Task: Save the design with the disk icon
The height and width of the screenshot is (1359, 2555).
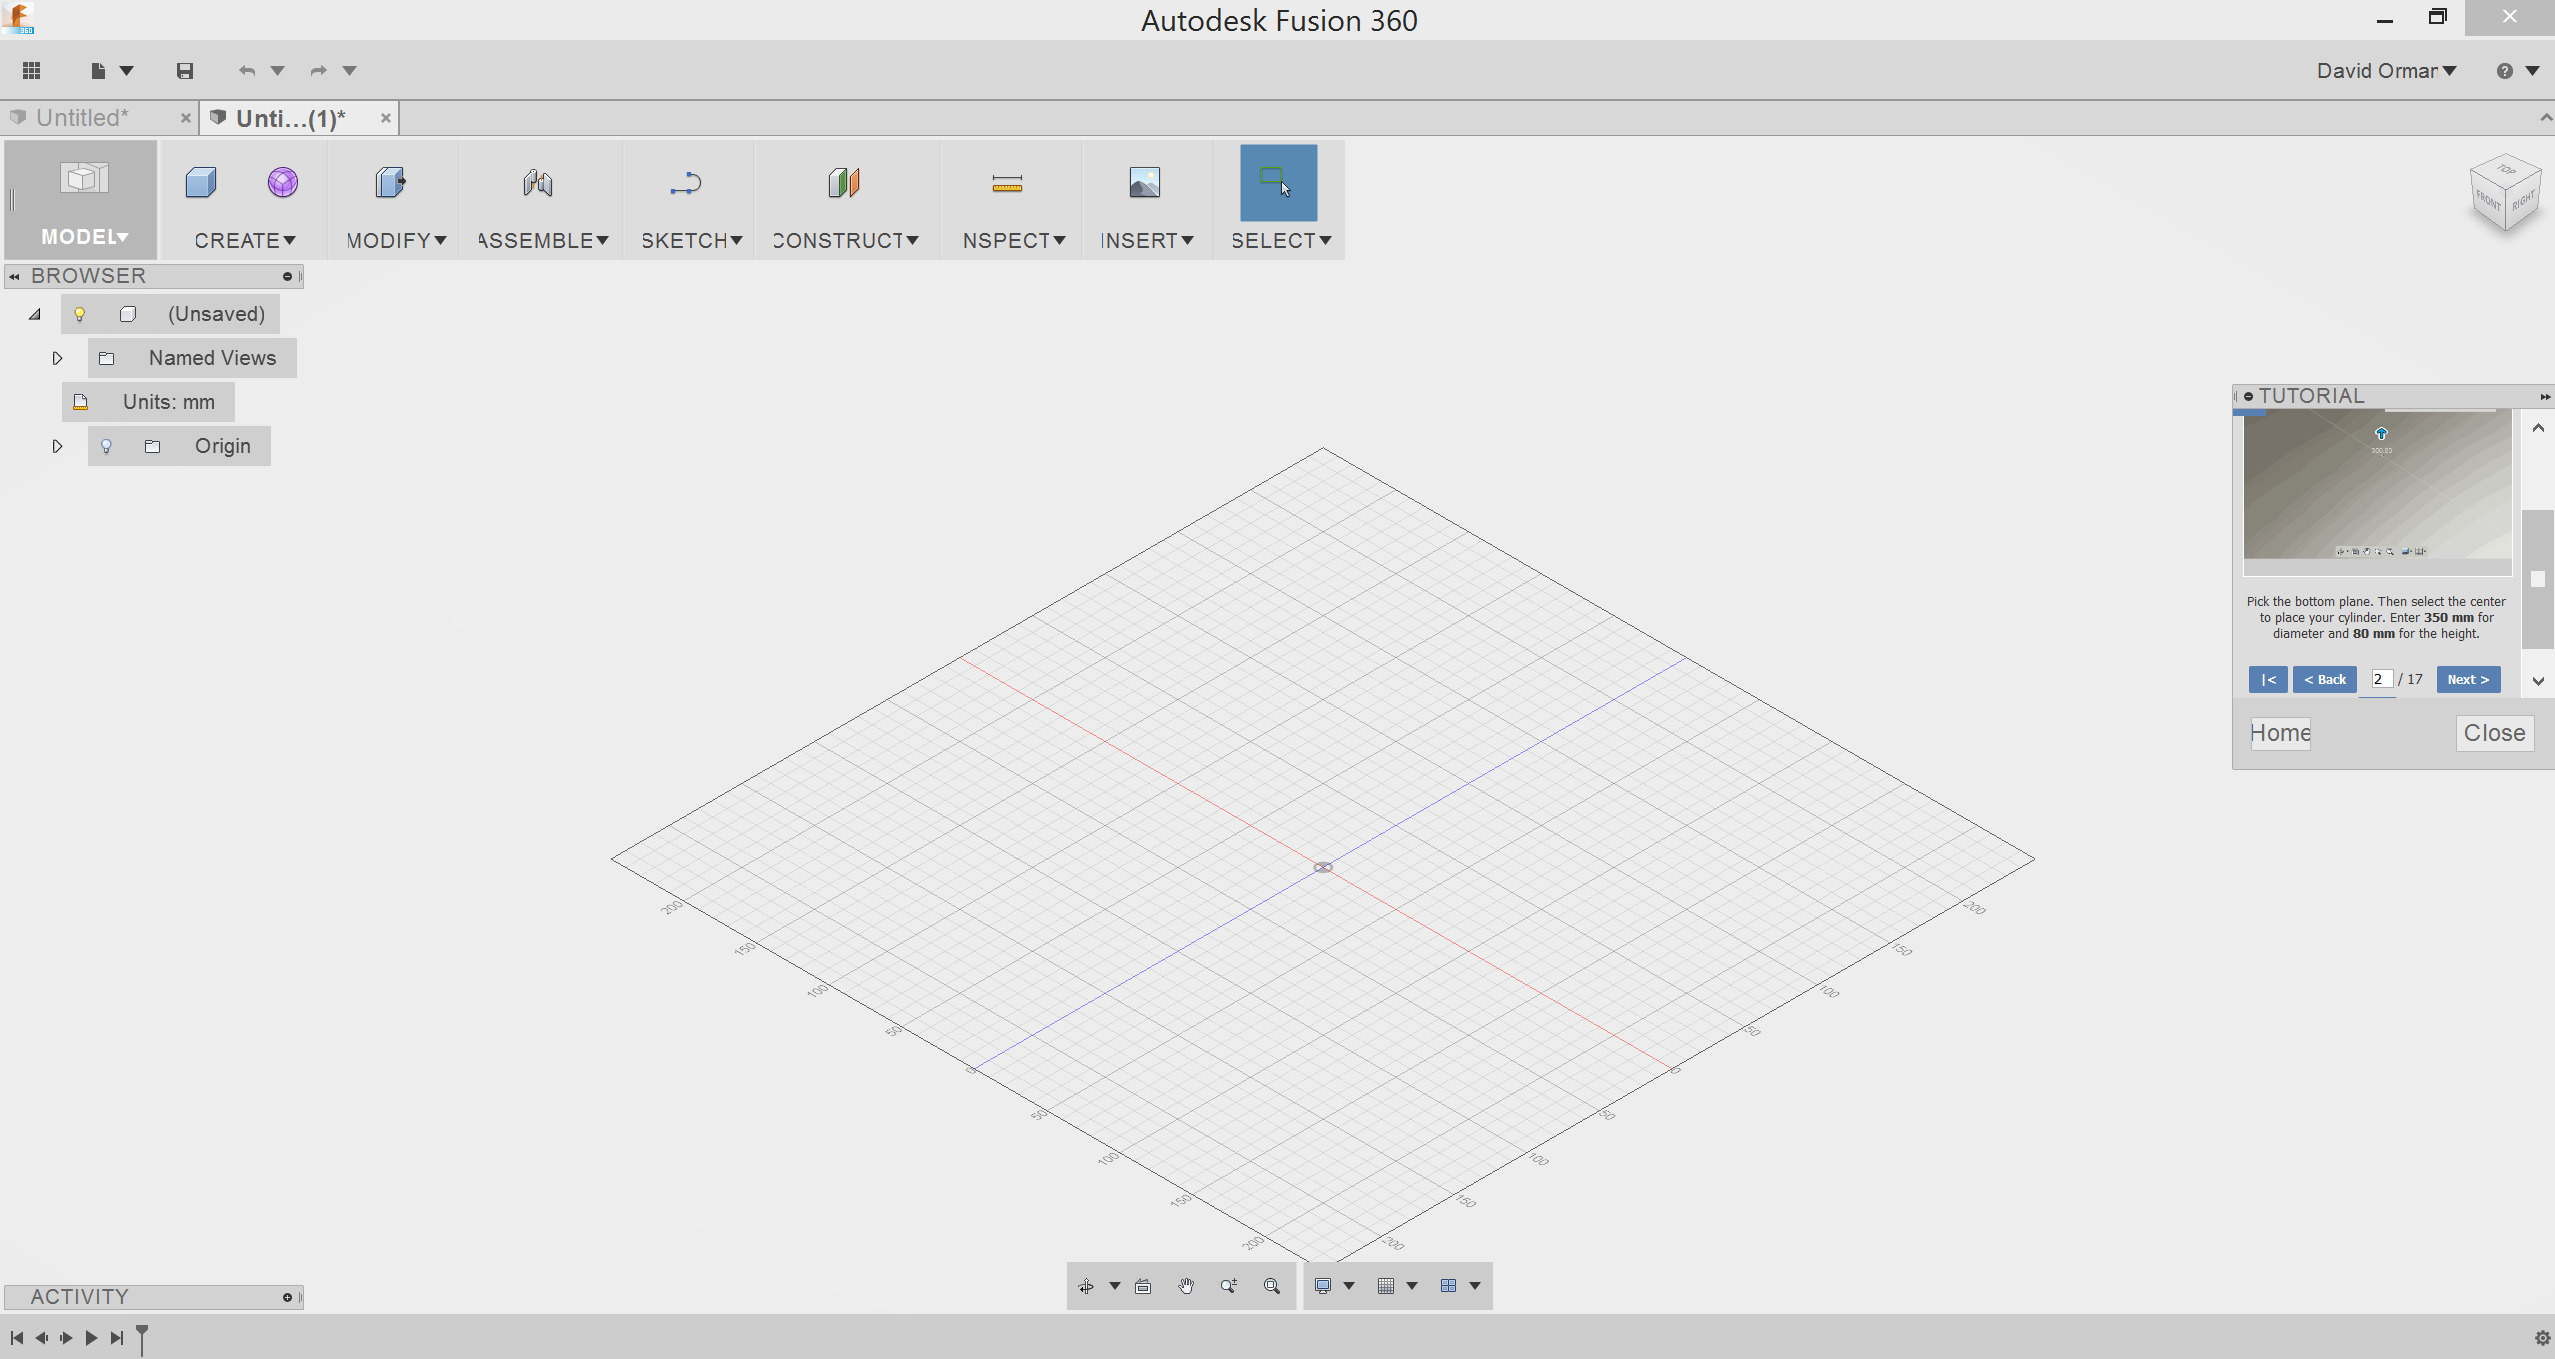Action: point(185,70)
